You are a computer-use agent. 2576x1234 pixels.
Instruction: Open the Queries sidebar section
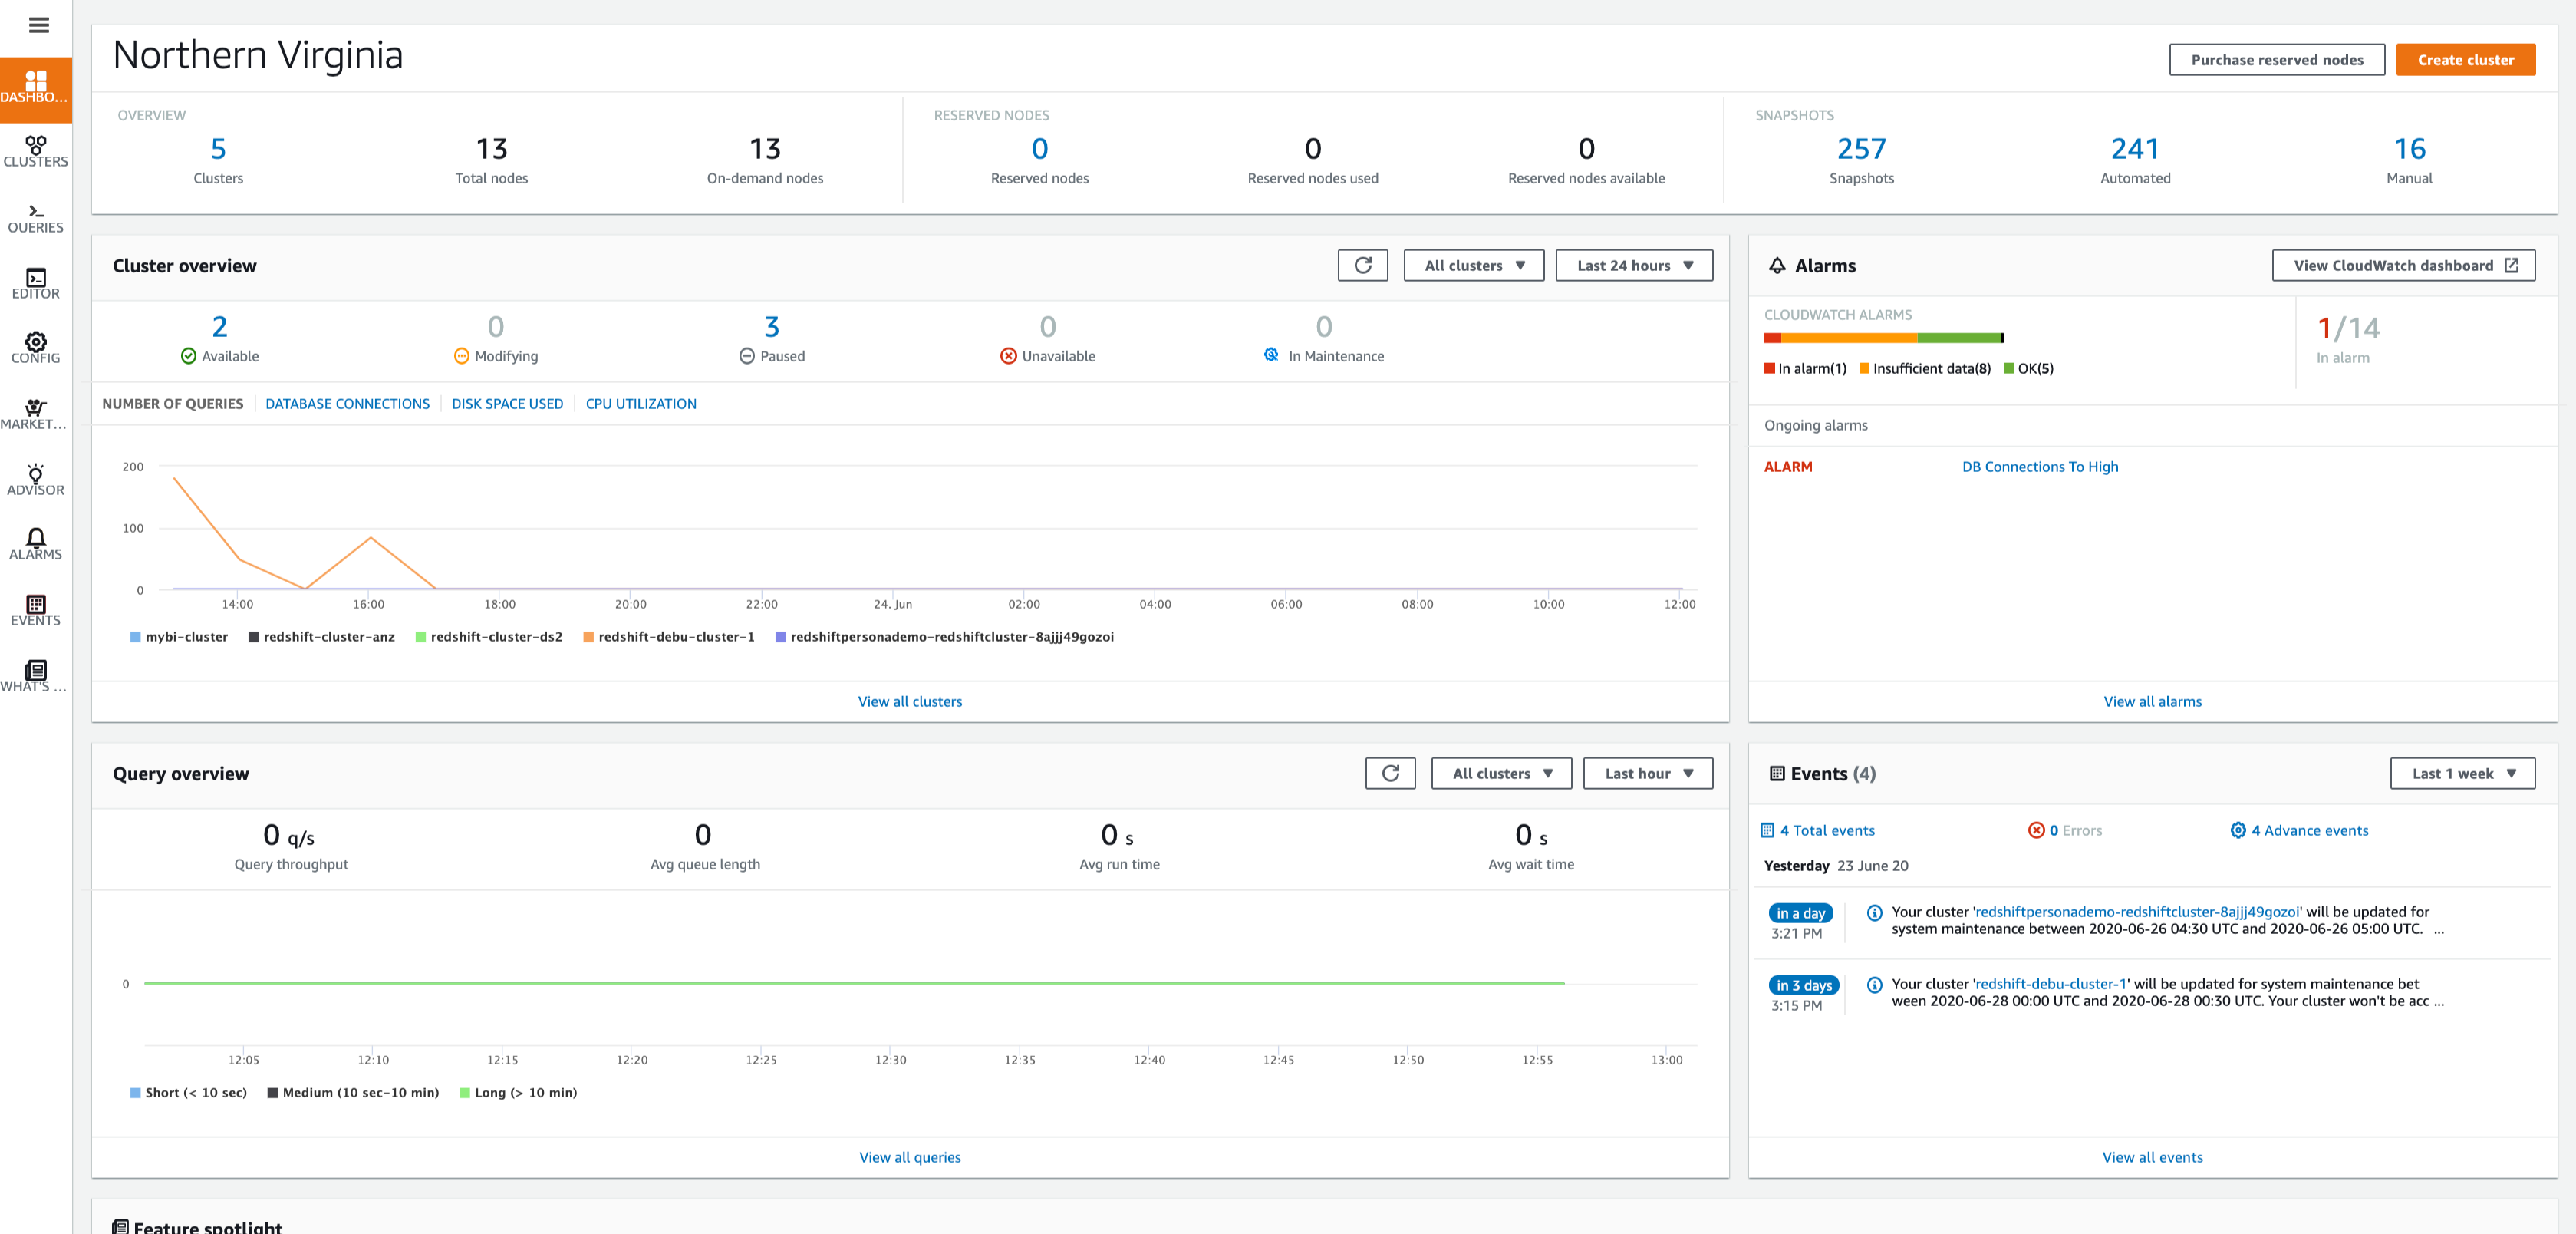[36, 217]
